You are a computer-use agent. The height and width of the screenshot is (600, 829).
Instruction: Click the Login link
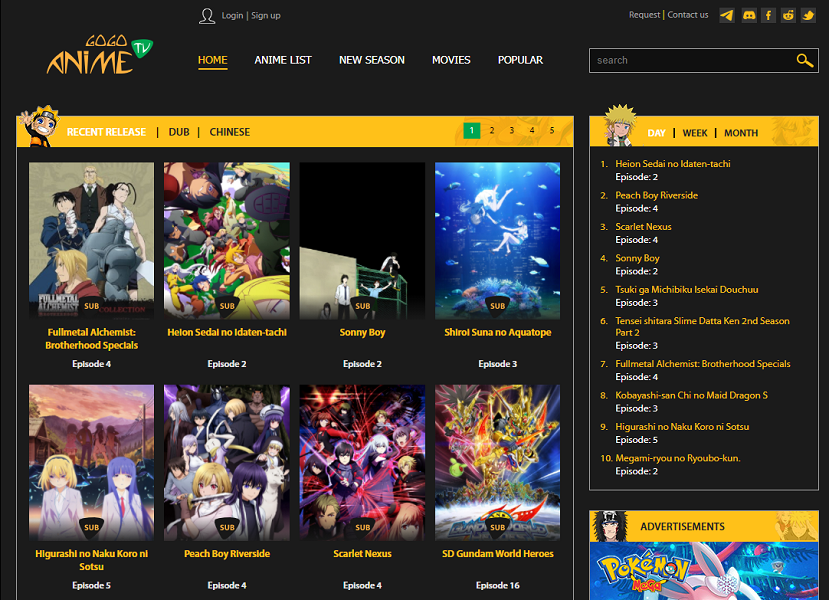tap(232, 15)
